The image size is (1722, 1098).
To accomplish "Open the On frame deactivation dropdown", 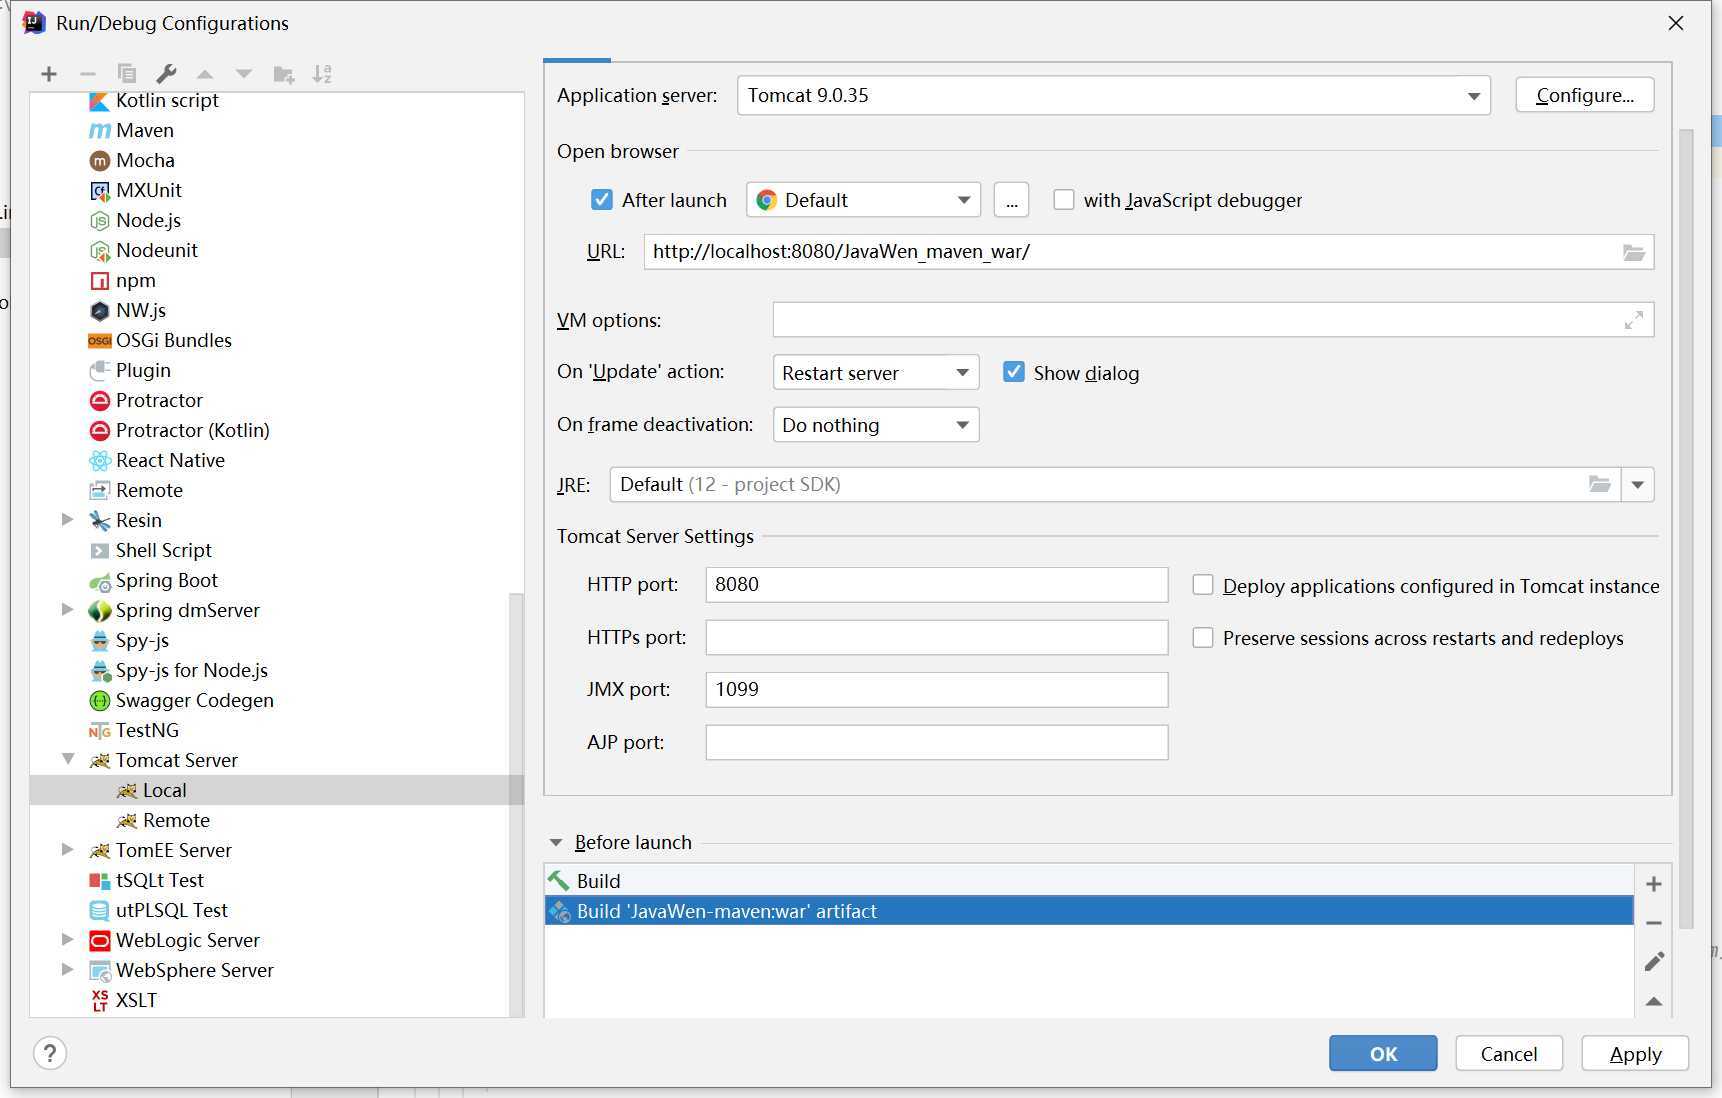I will pyautogui.click(x=876, y=425).
